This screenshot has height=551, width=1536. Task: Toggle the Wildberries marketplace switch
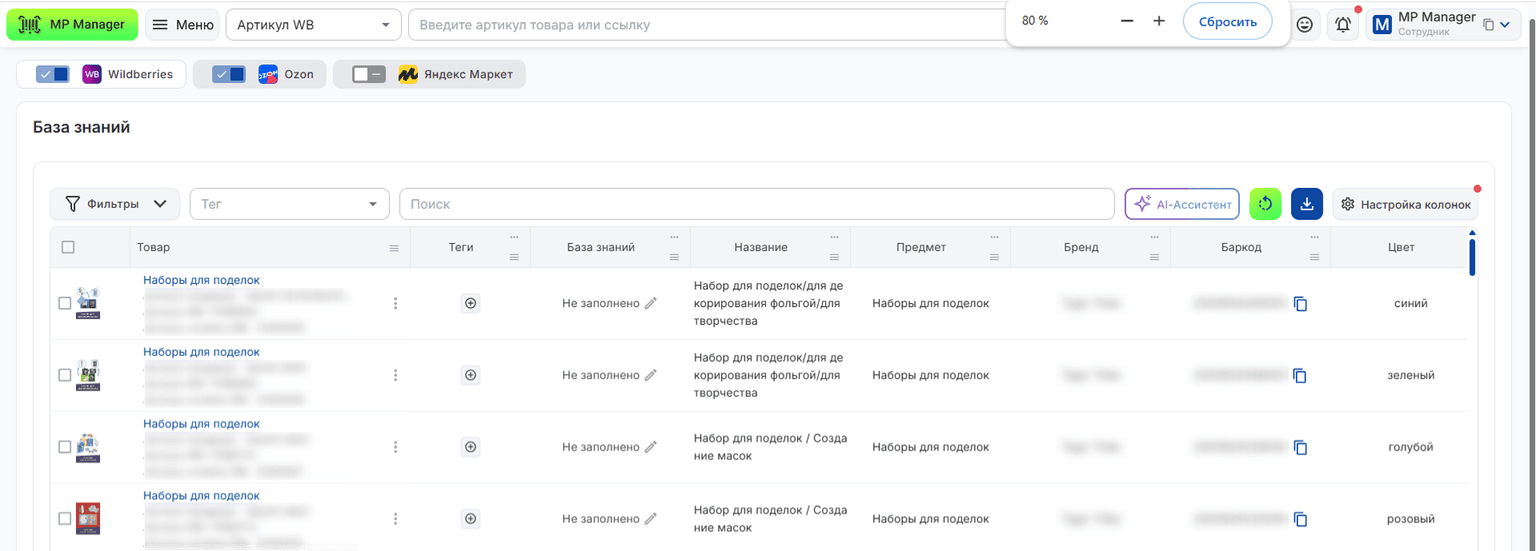(x=53, y=74)
